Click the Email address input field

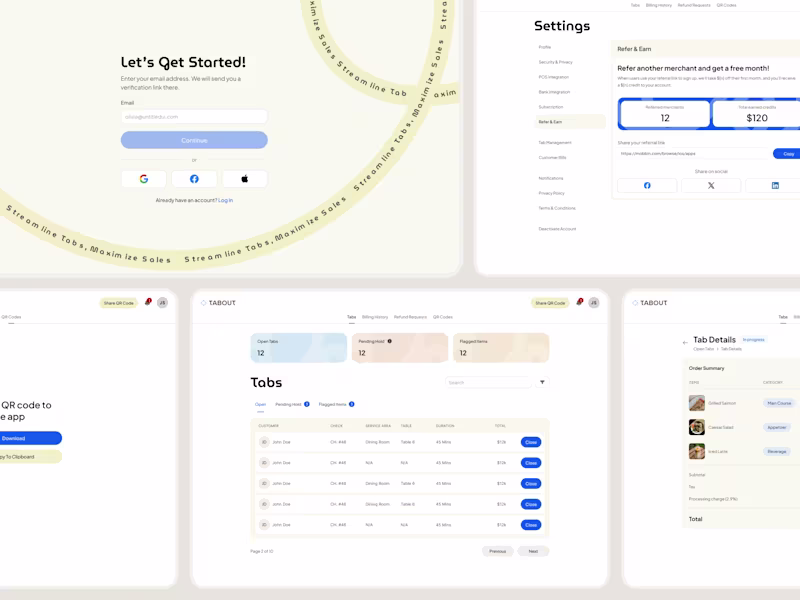click(193, 115)
